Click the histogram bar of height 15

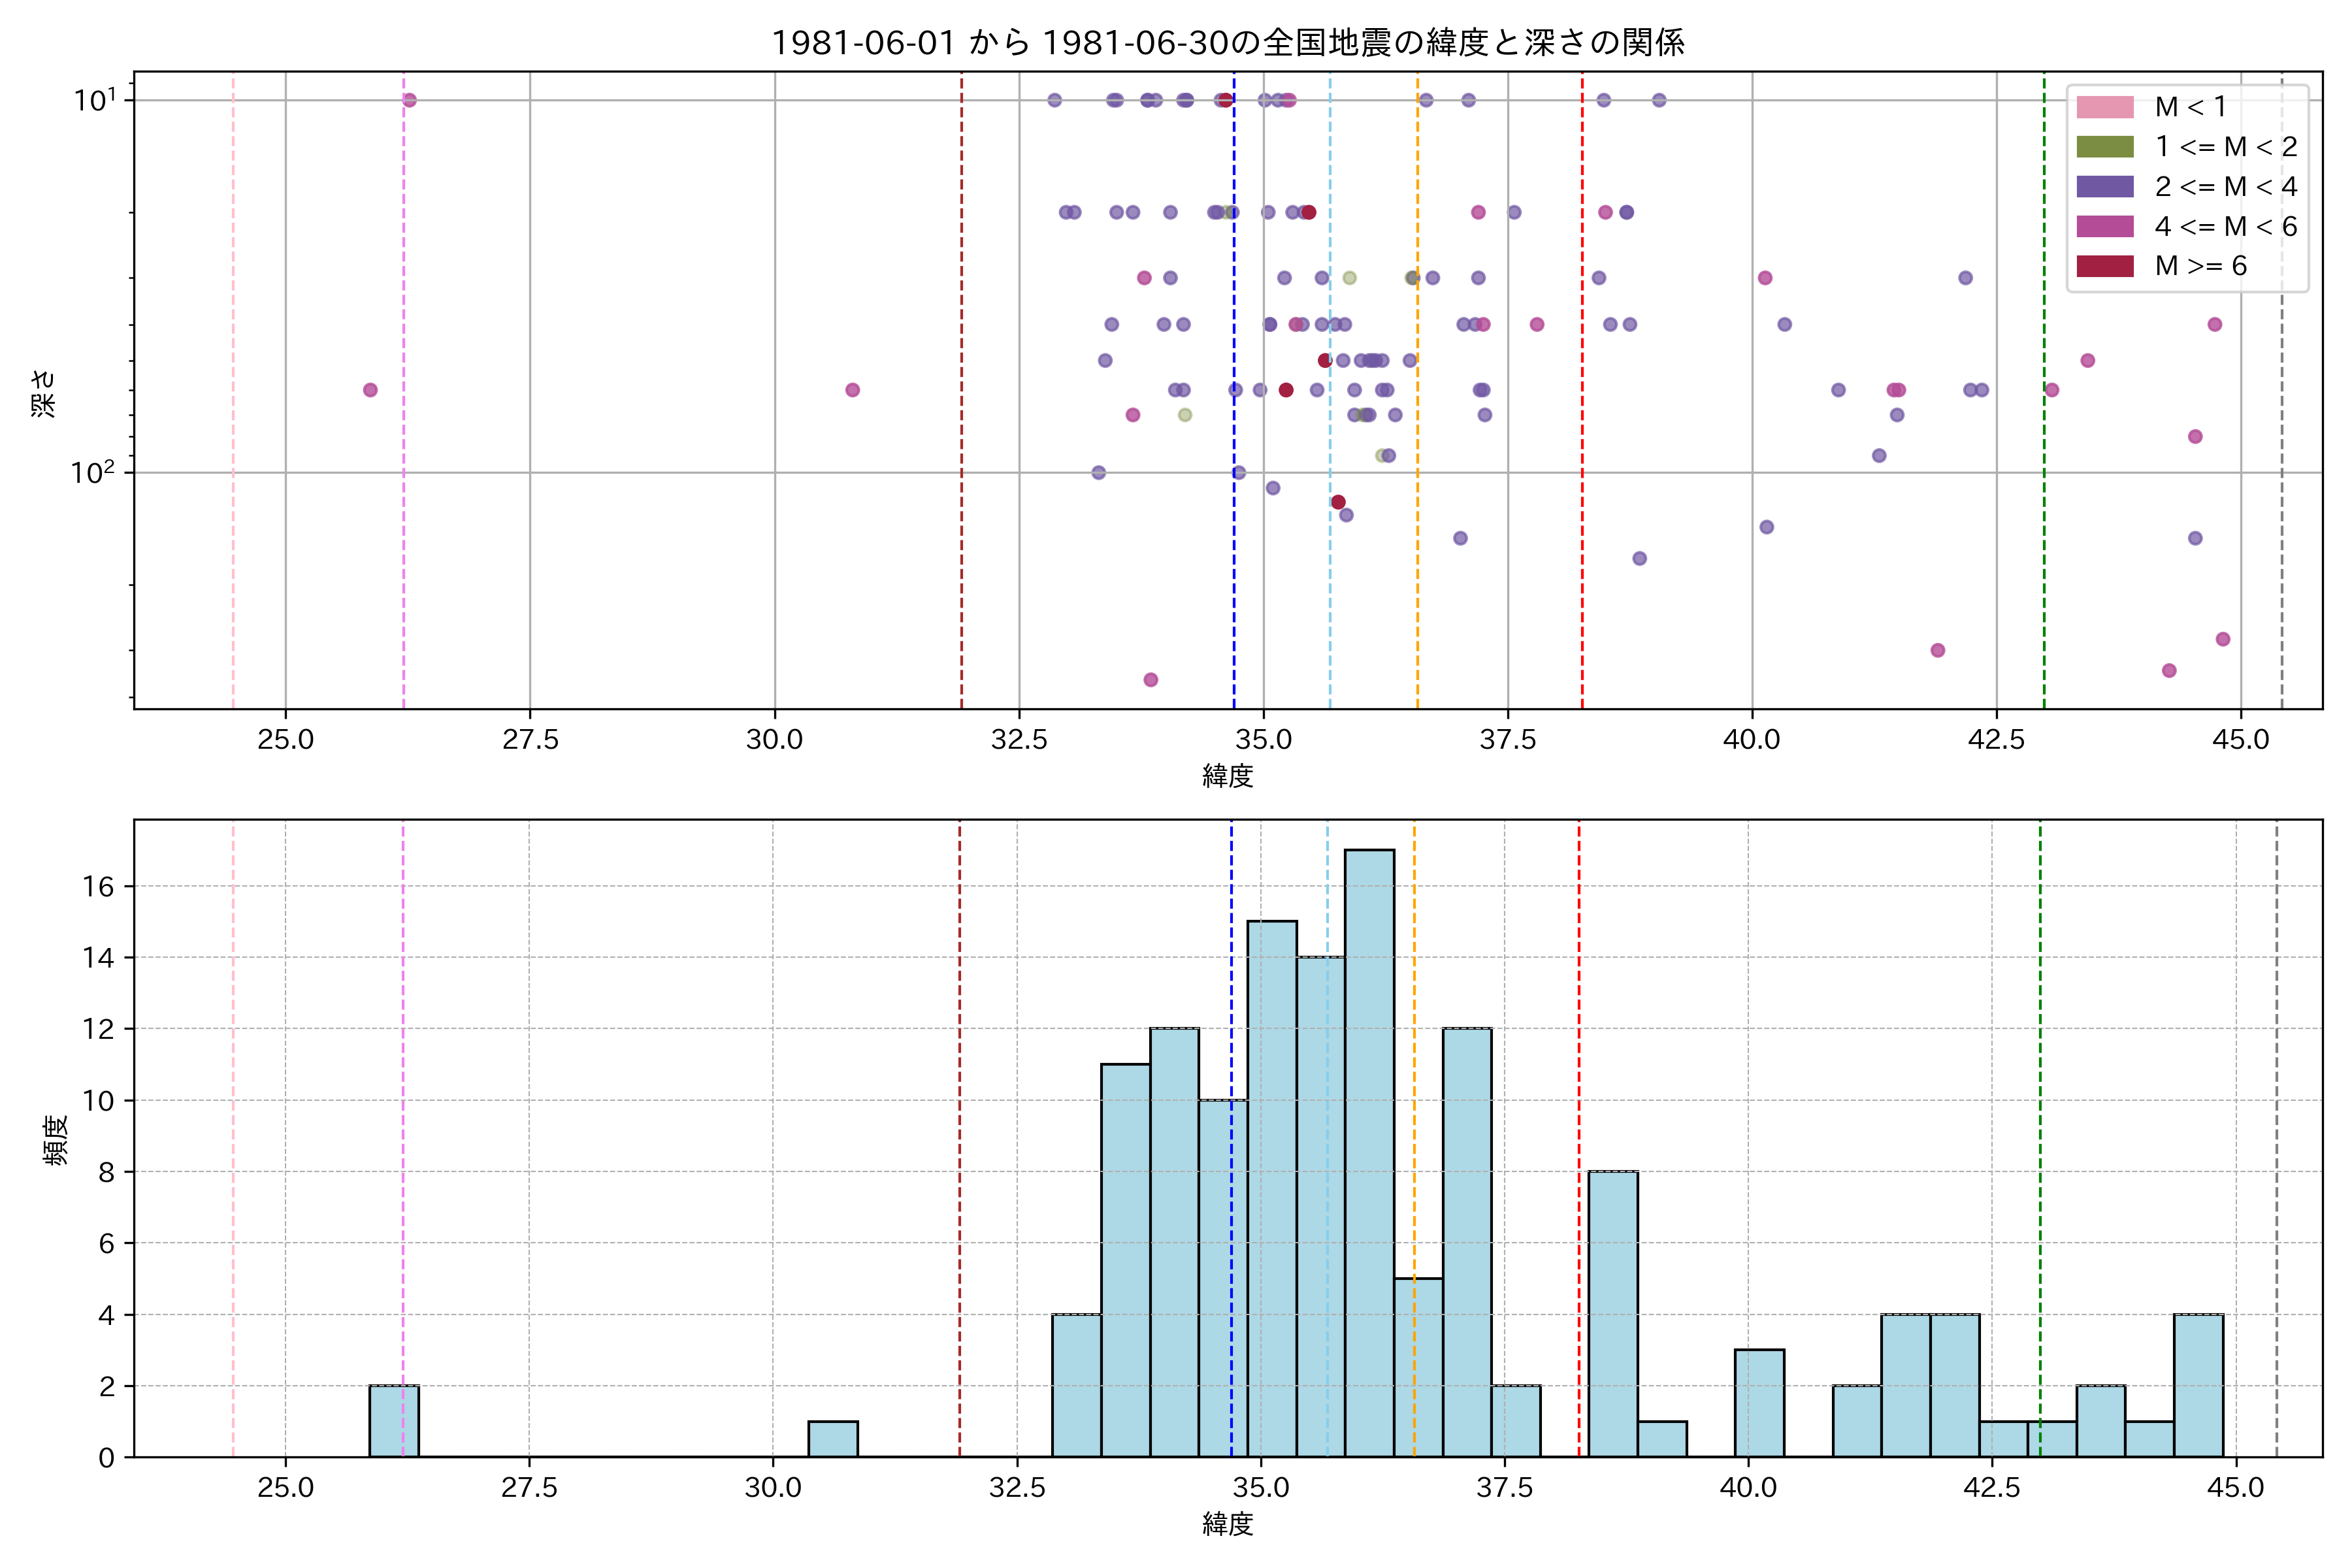click(1272, 1189)
